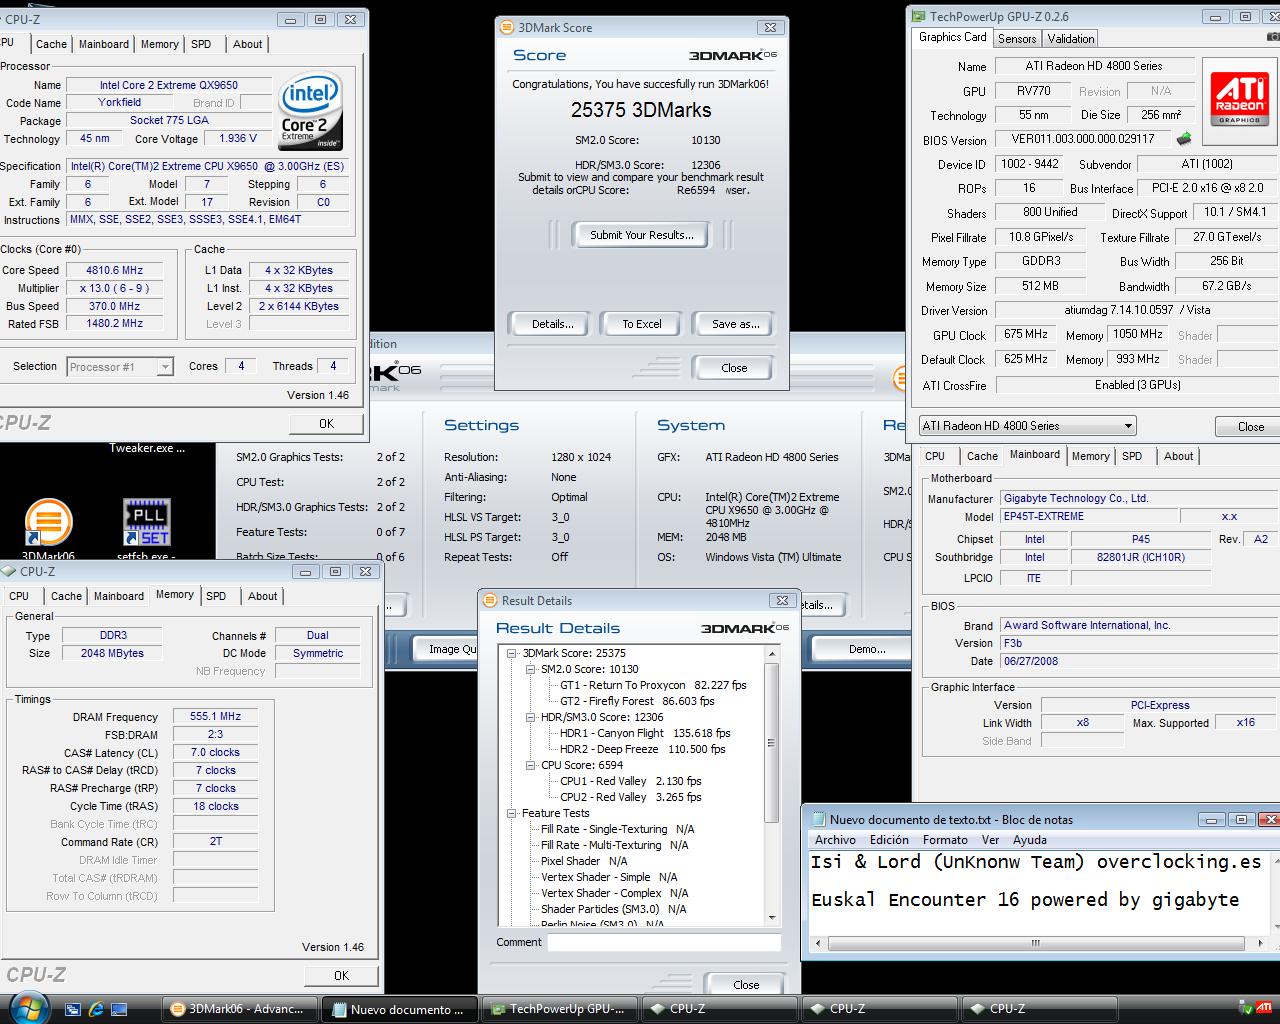Launch Internet Explorer from Quick Launch
This screenshot has width=1280, height=1024.
tap(97, 1009)
